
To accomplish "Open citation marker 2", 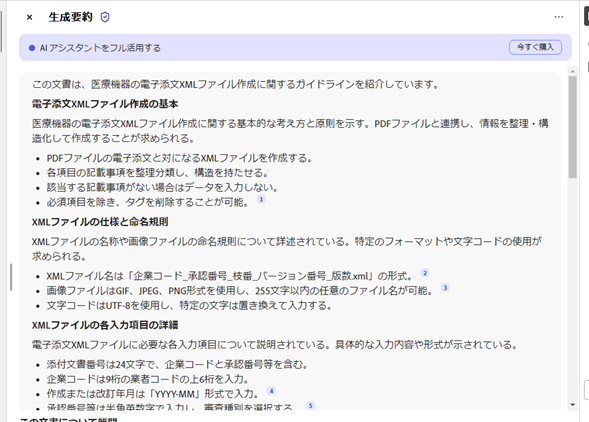I will pyautogui.click(x=425, y=273).
